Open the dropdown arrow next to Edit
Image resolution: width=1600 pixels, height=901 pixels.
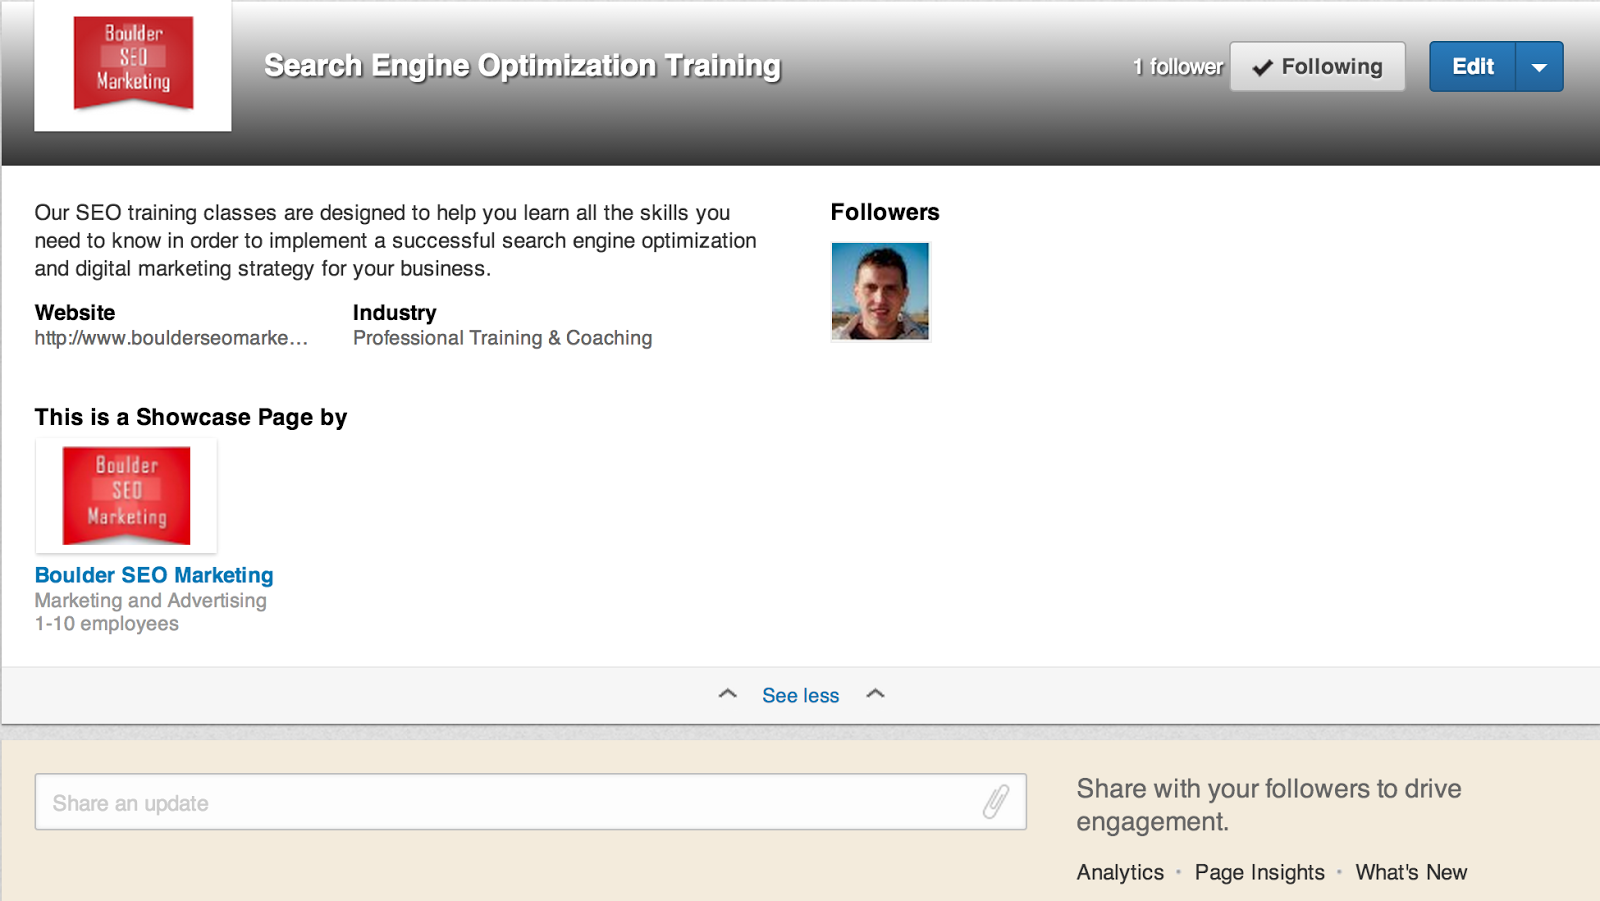click(x=1539, y=67)
